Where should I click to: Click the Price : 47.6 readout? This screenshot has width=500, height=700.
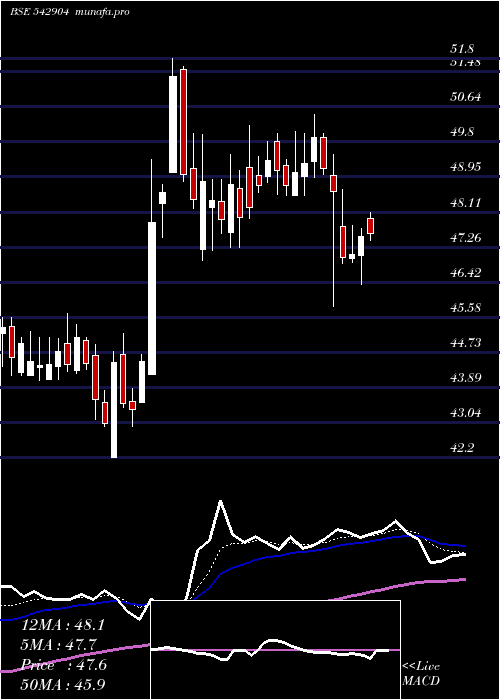(63, 665)
